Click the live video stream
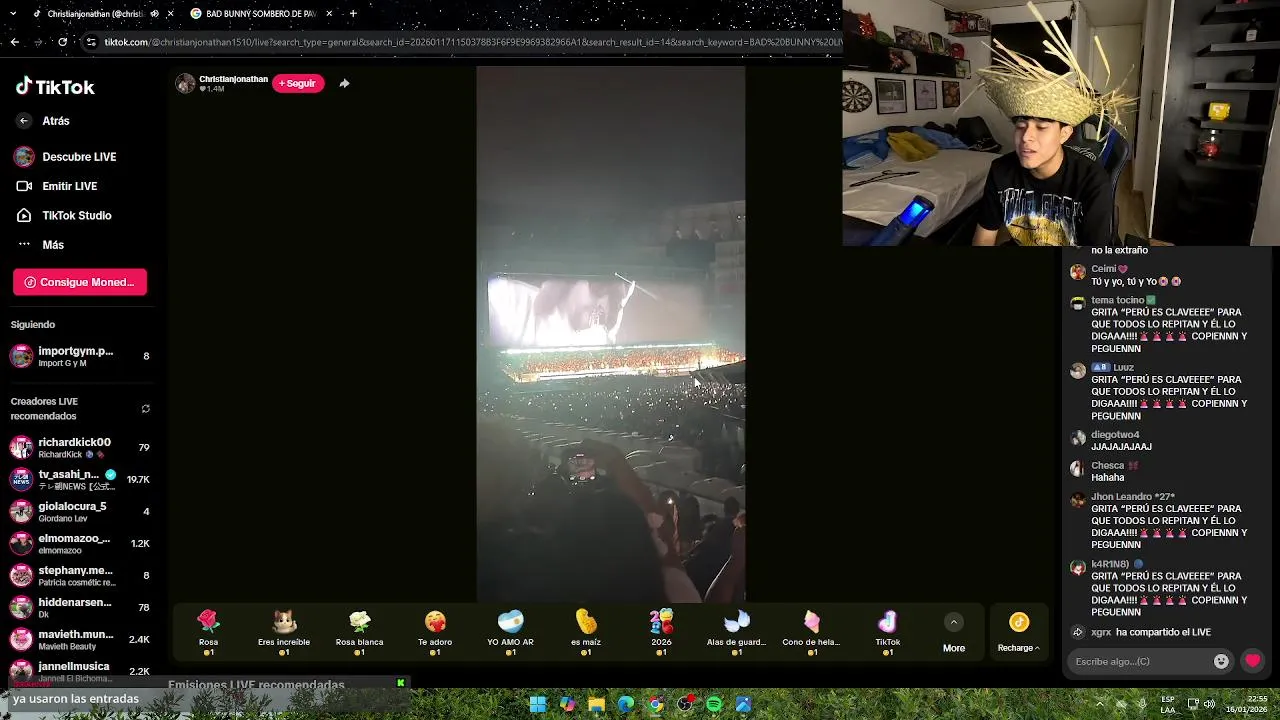This screenshot has height=720, width=1280. (610, 334)
